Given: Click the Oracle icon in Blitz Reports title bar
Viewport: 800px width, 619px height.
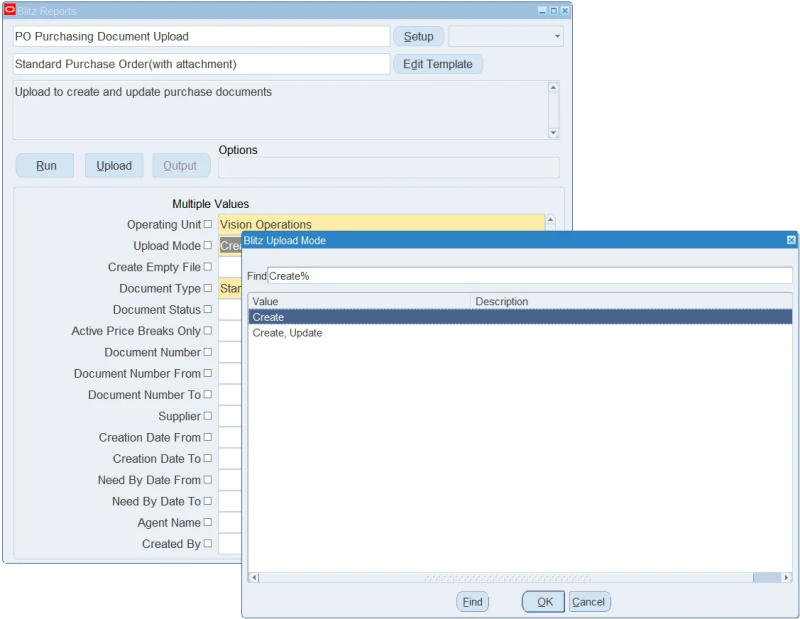Looking at the screenshot, I should 9,10.
